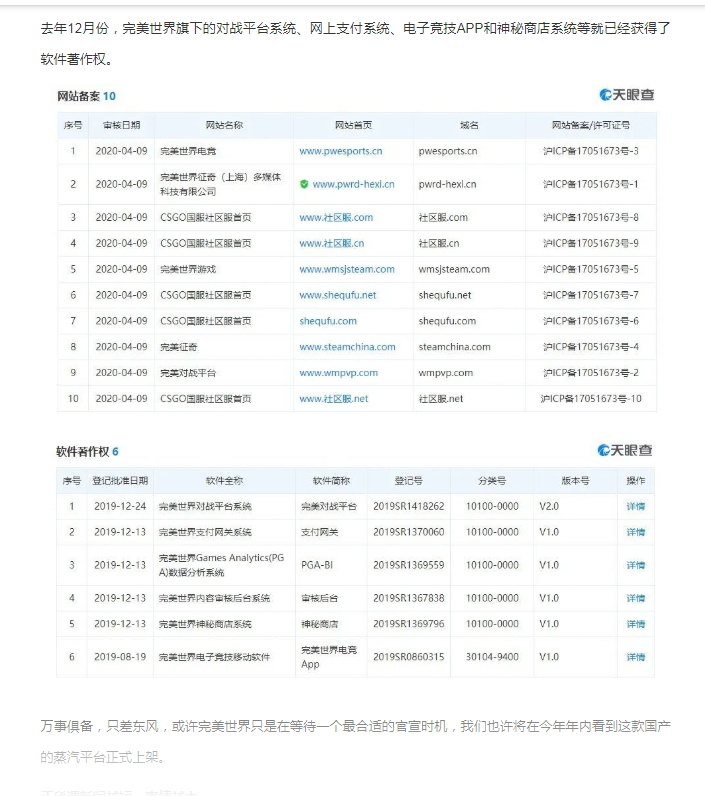Open the www.steamchina.com link
The height and width of the screenshot is (796, 705).
click(347, 347)
